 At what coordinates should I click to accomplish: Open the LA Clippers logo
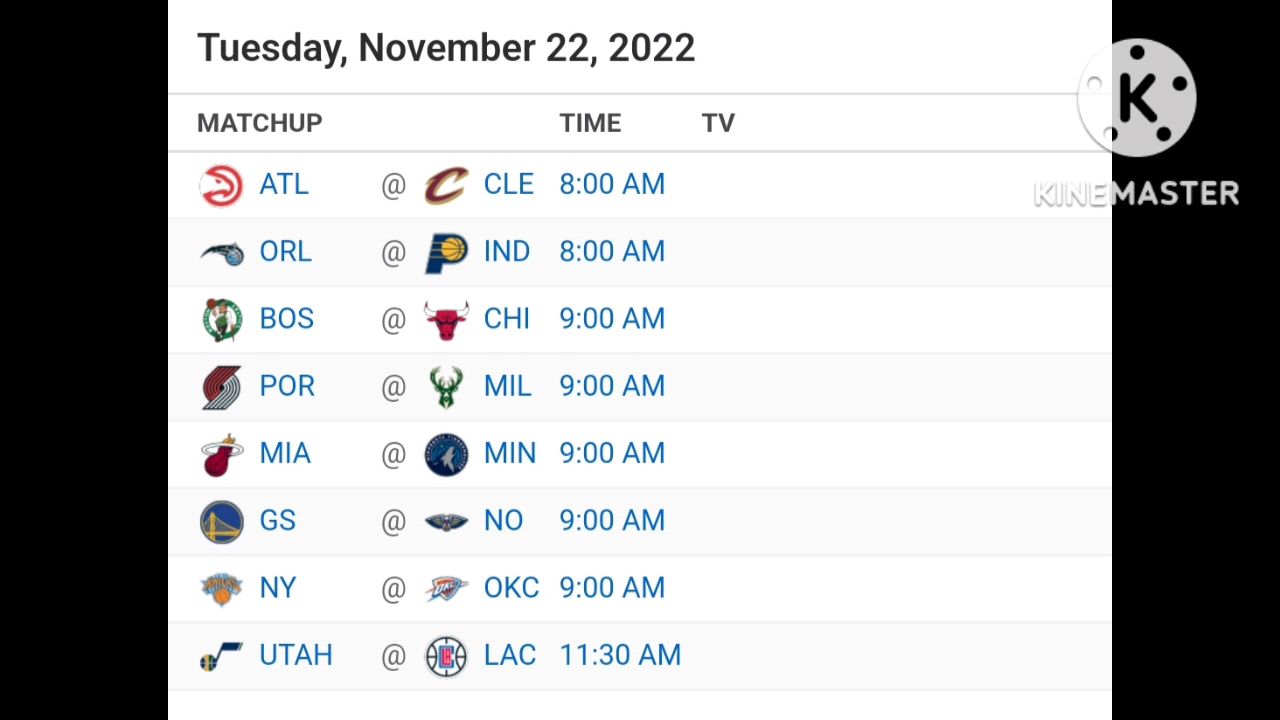[x=446, y=656]
